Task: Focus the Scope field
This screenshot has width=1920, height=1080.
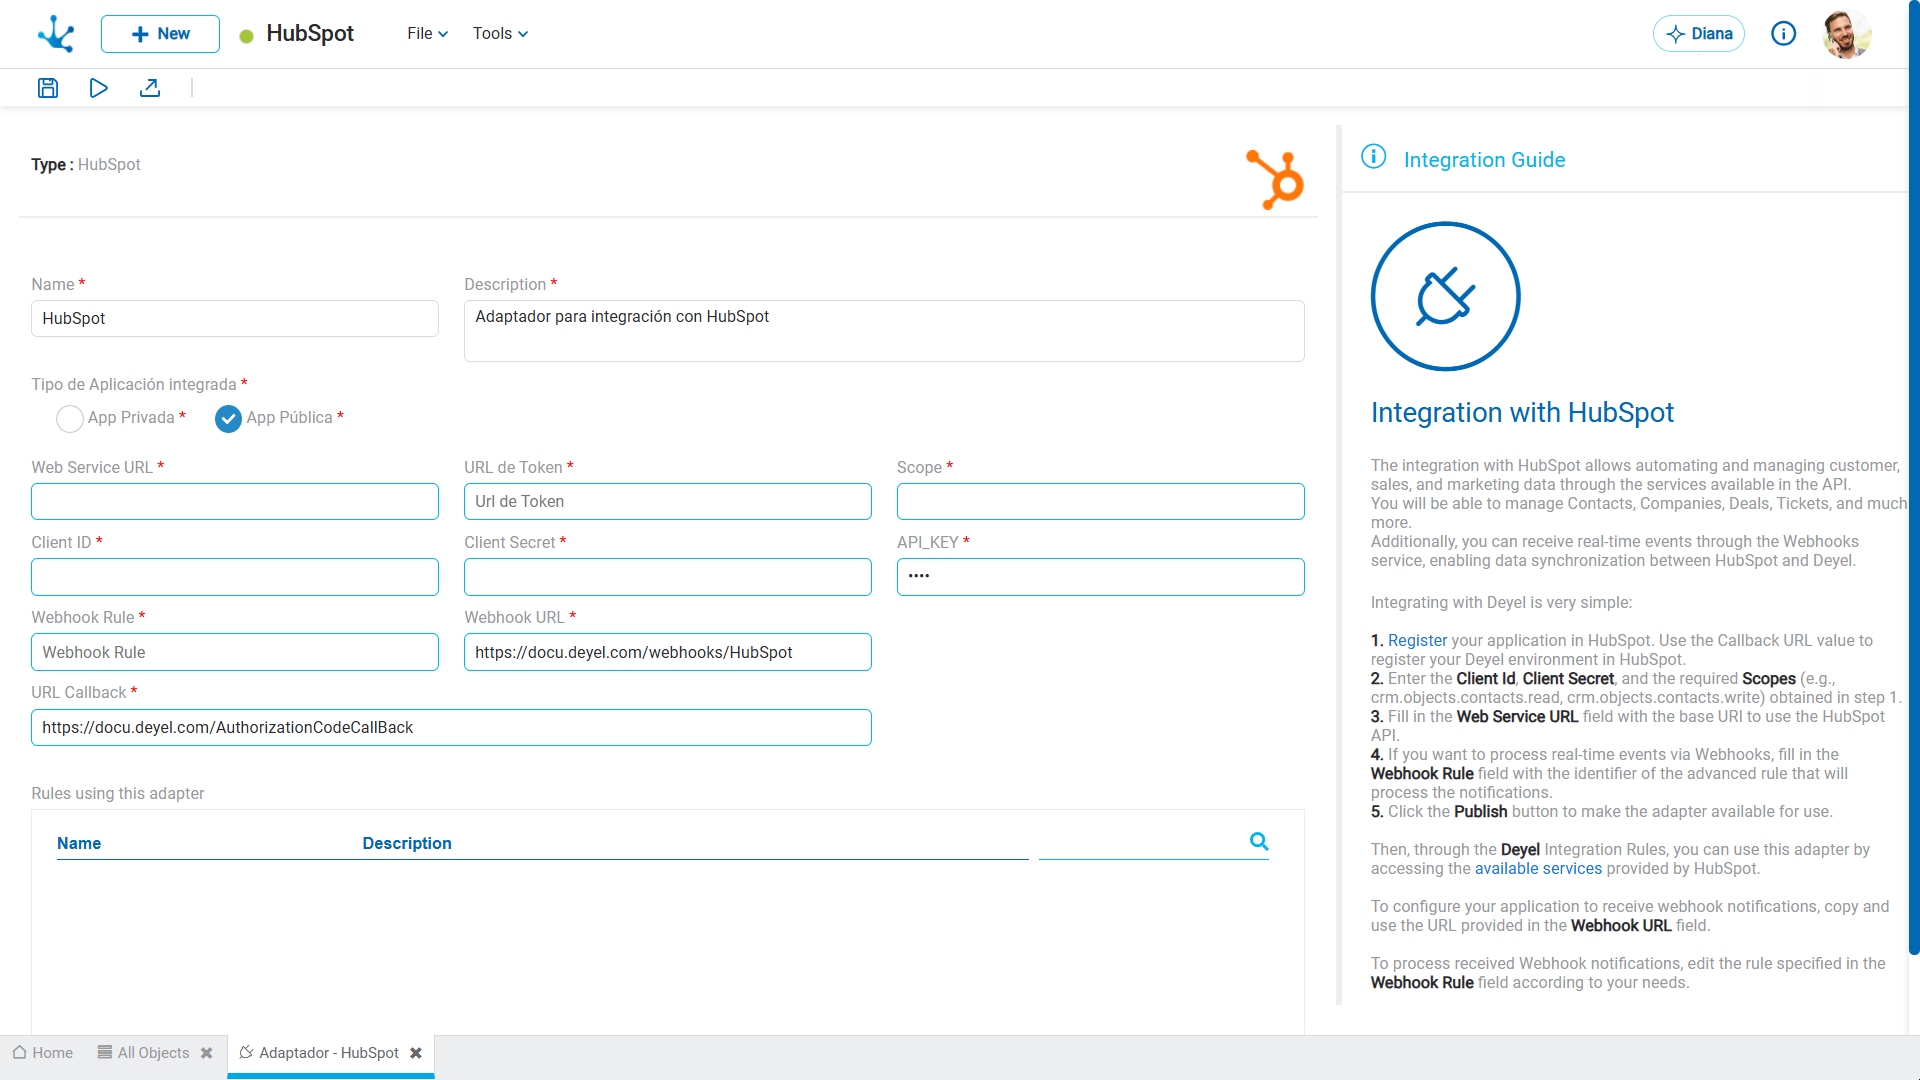Action: (1101, 502)
